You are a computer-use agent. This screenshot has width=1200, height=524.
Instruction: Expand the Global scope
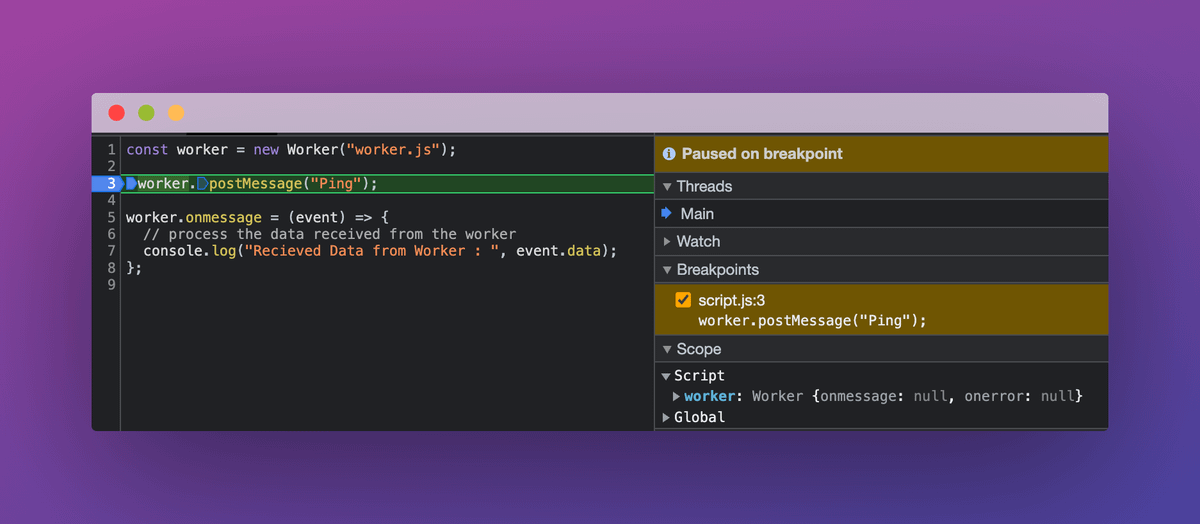pos(666,418)
